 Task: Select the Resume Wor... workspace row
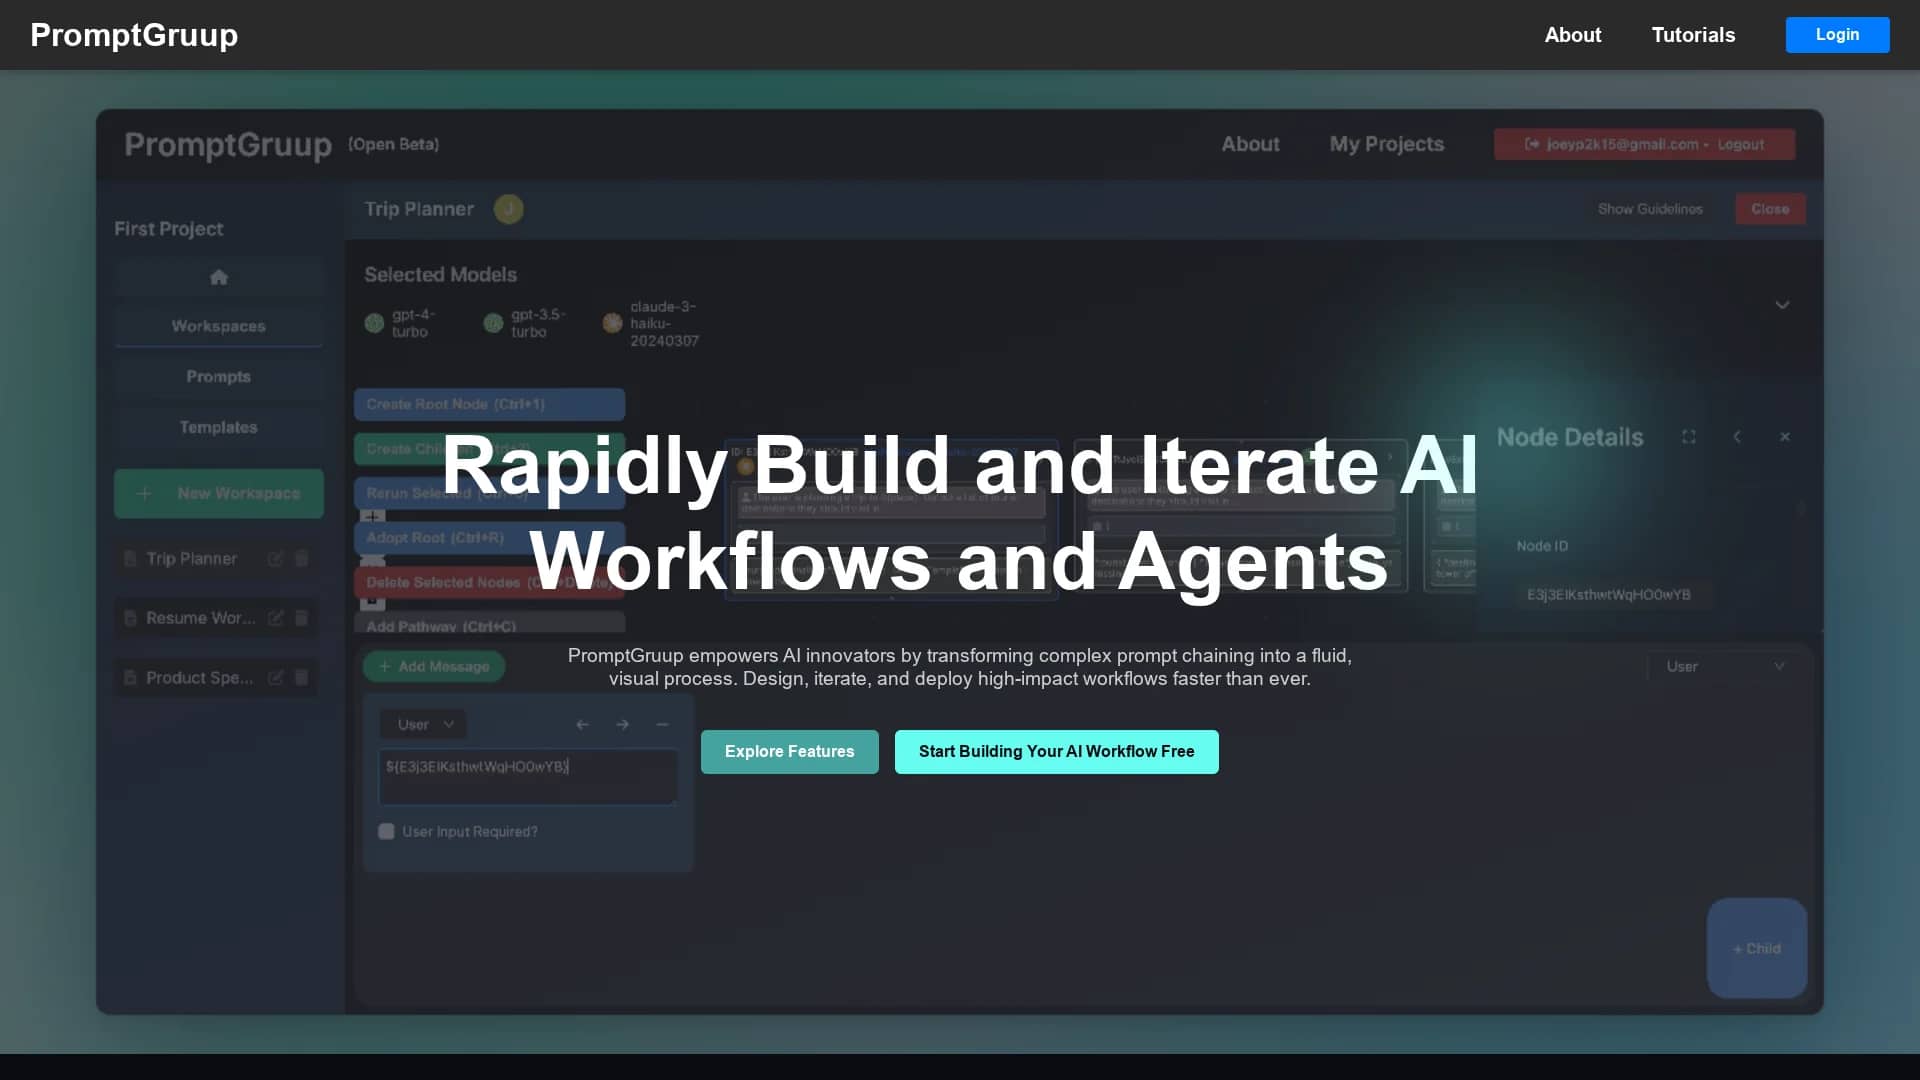217,618
